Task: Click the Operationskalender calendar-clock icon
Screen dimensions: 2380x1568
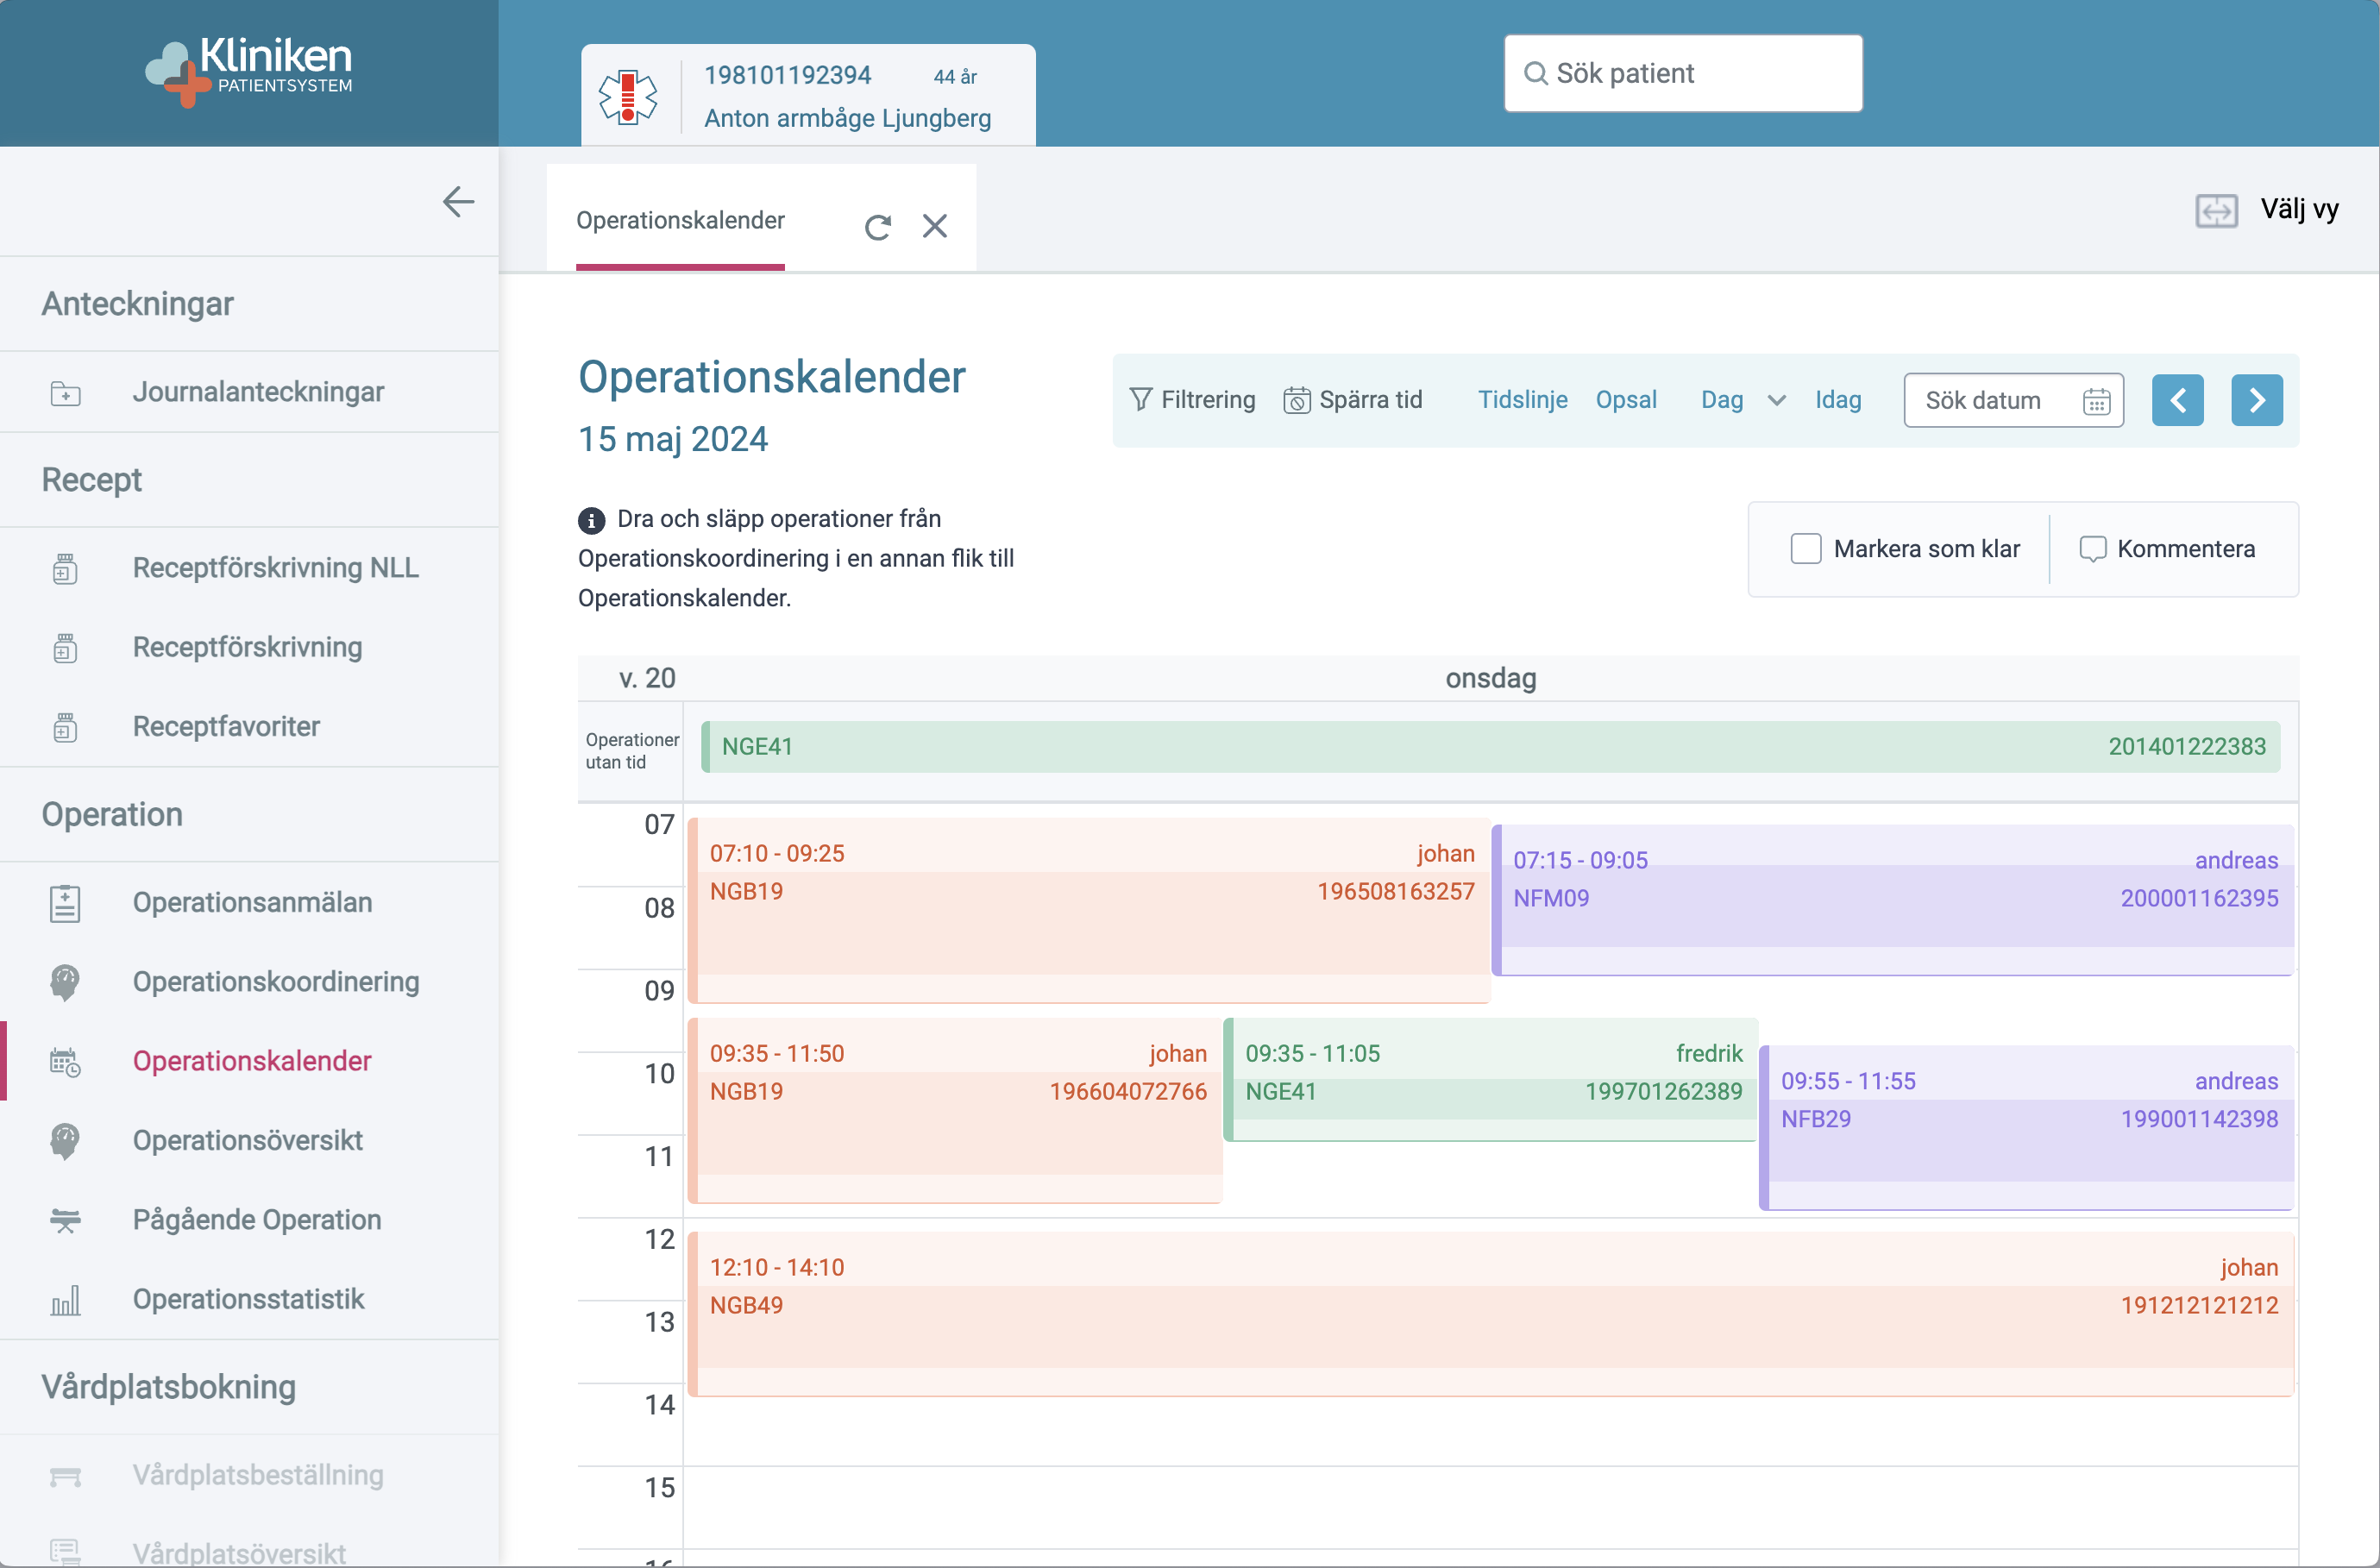Action: [65, 1062]
